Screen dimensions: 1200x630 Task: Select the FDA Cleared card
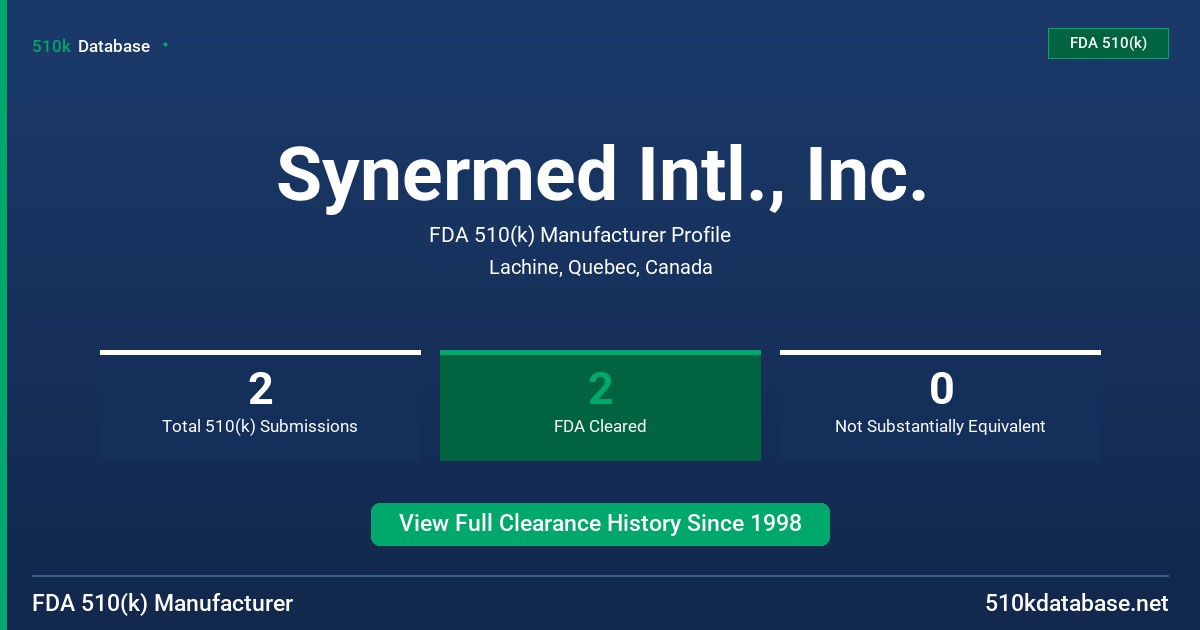600,405
